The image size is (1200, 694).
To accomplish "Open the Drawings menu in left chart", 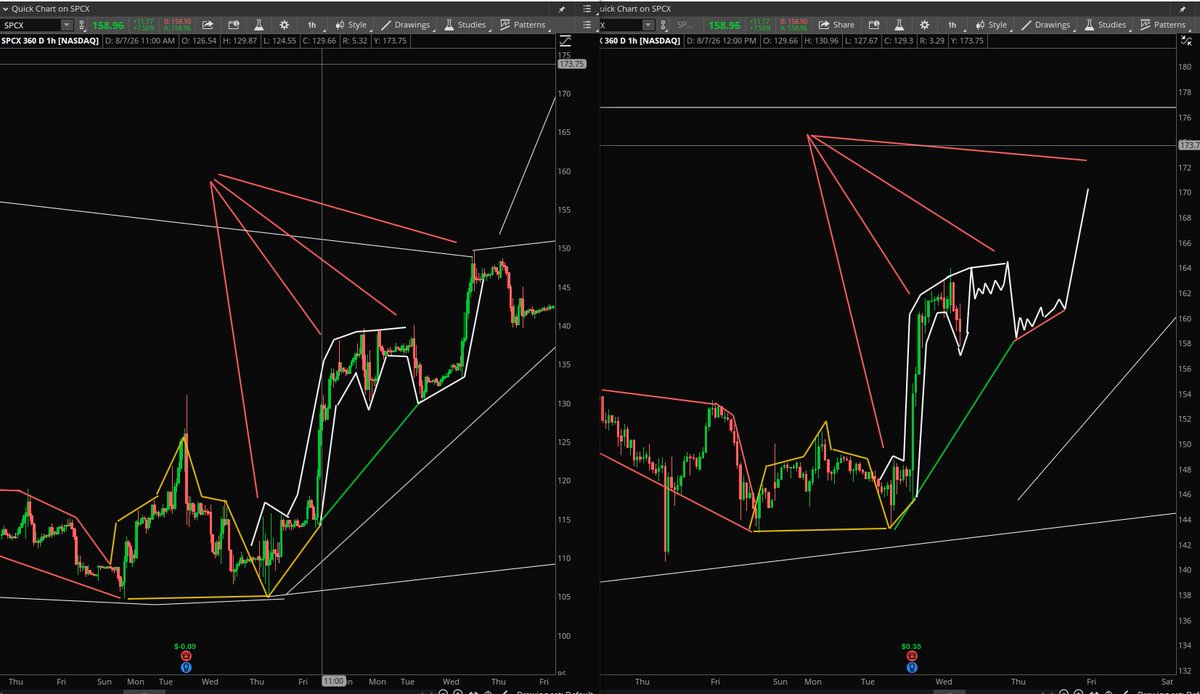I will pyautogui.click(x=406, y=24).
